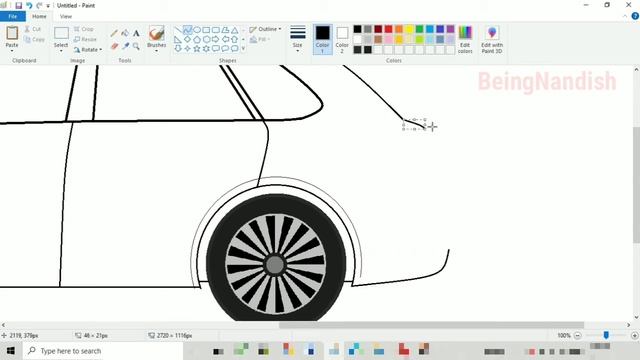The width and height of the screenshot is (640, 360).
Task: Pick the purple color swatch
Action: coord(450,29)
